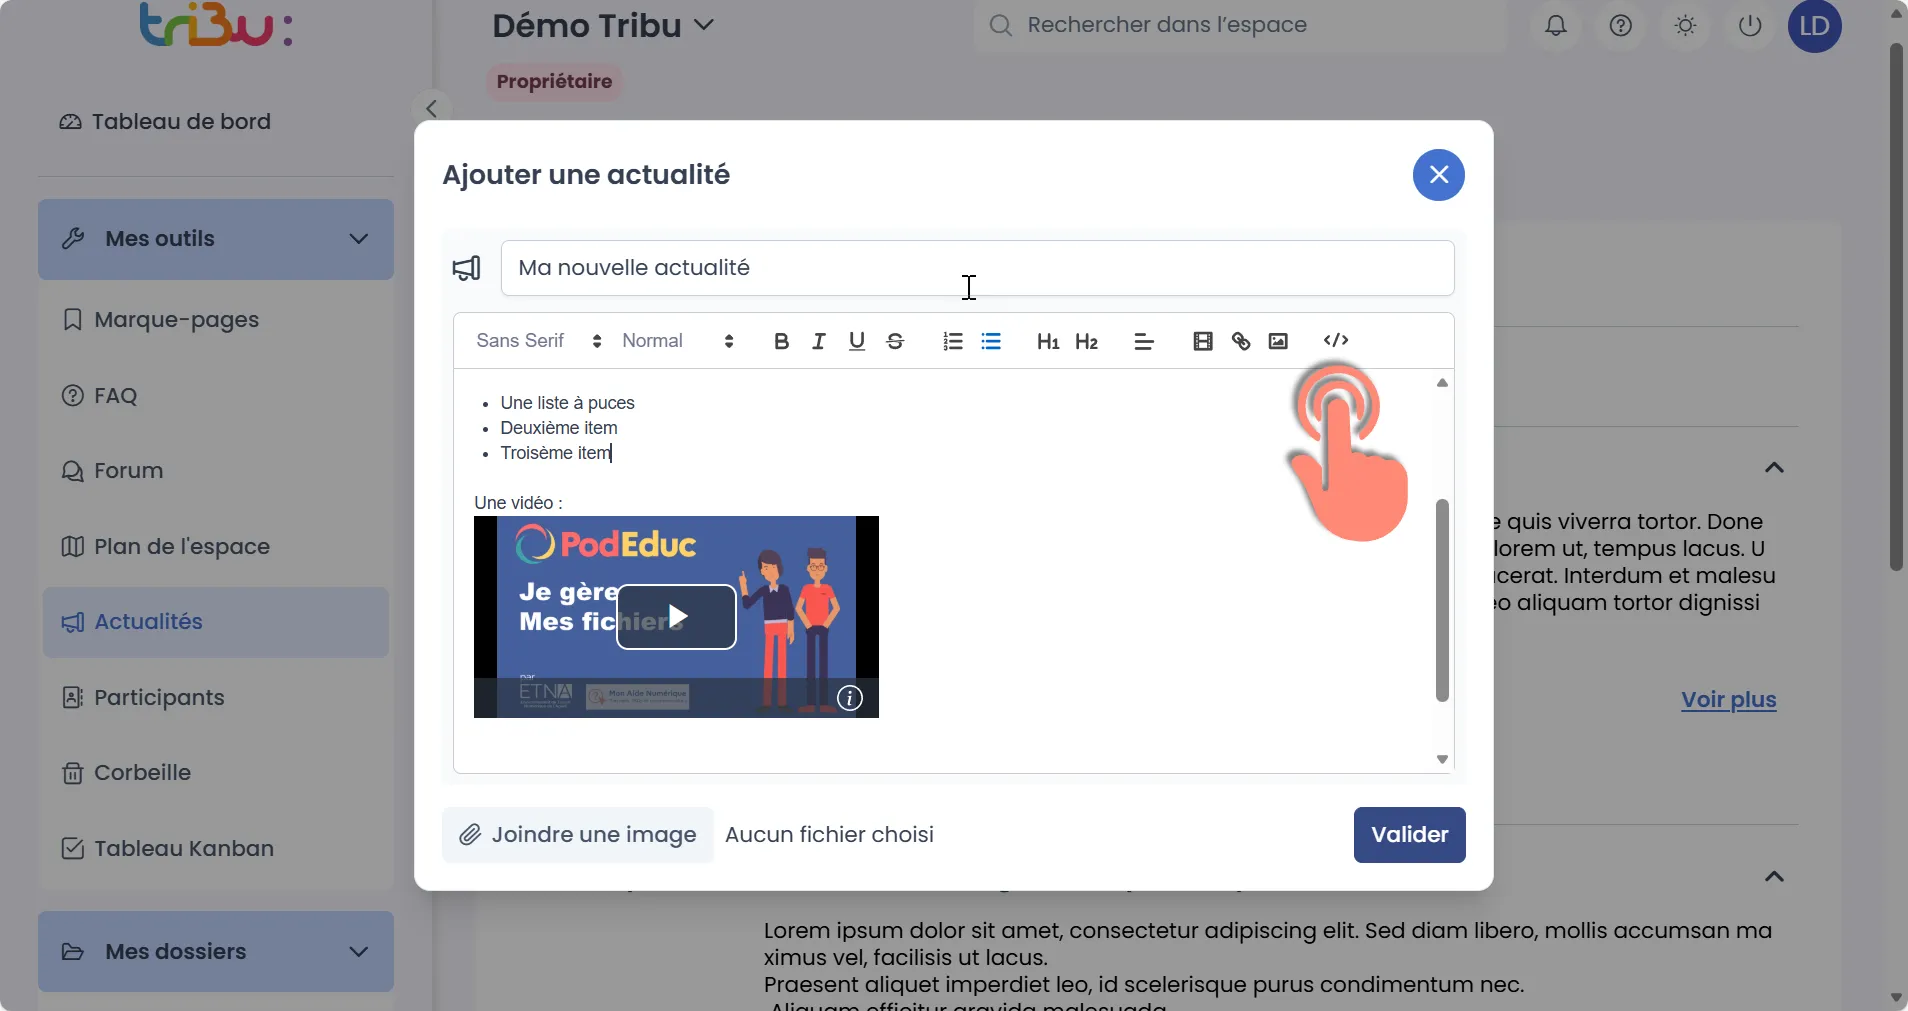Screen dimensions: 1908x1011
Task: Toggle light/dark theme sun icon
Action: click(1686, 26)
